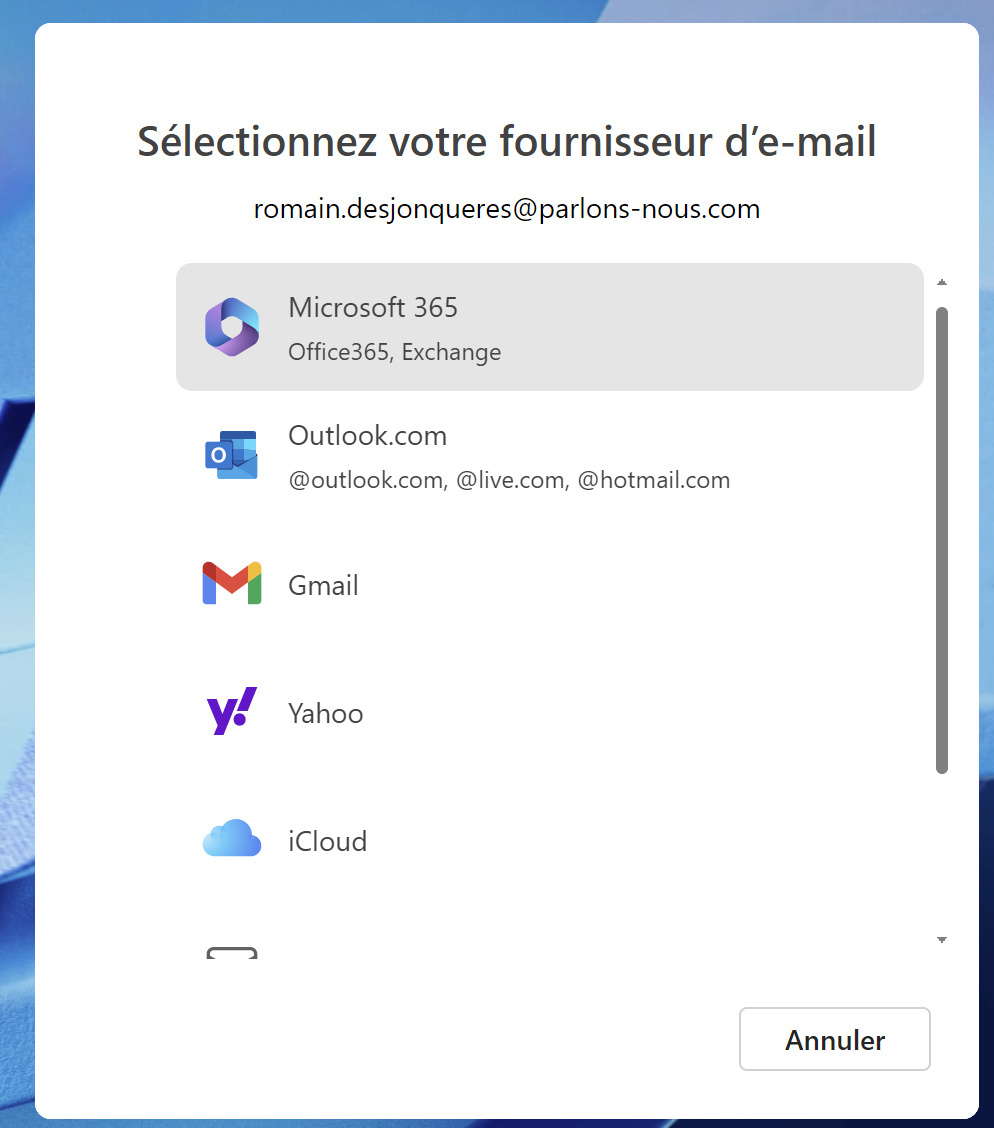Viewport: 994px width, 1128px height.
Task: Choose Outlook.com as email provider
Action: [367, 436]
